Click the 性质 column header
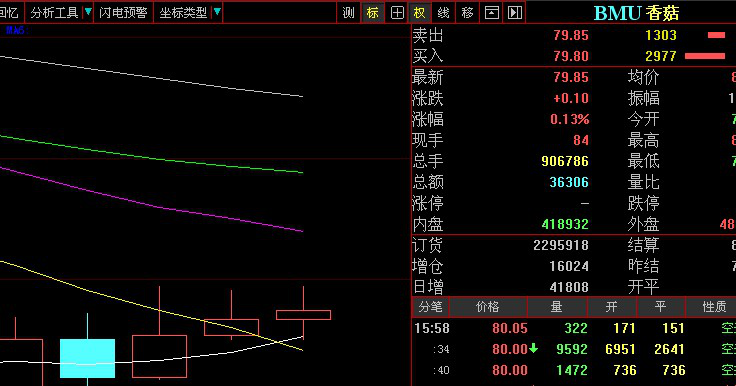Screen dimensions: 736x386 712,307
